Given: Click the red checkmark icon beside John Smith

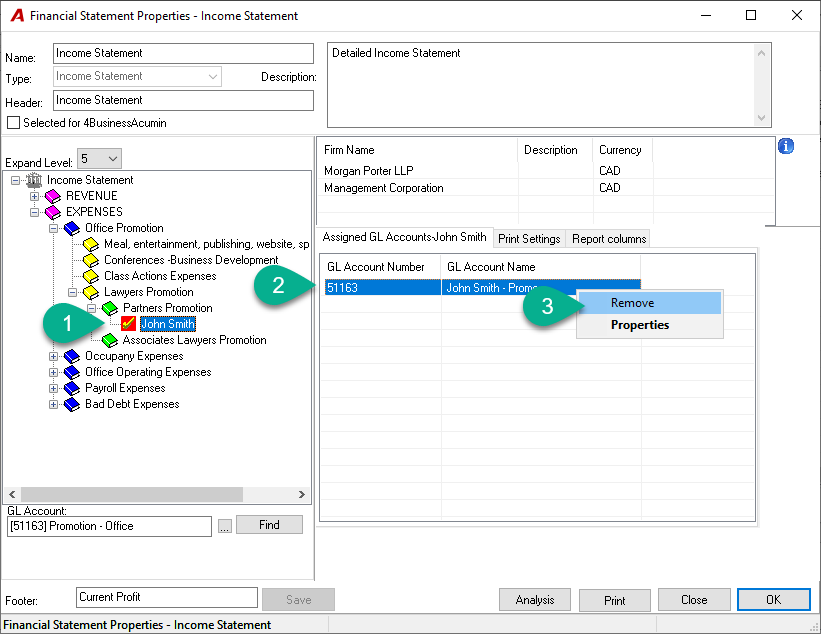Looking at the screenshot, I should 128,324.
